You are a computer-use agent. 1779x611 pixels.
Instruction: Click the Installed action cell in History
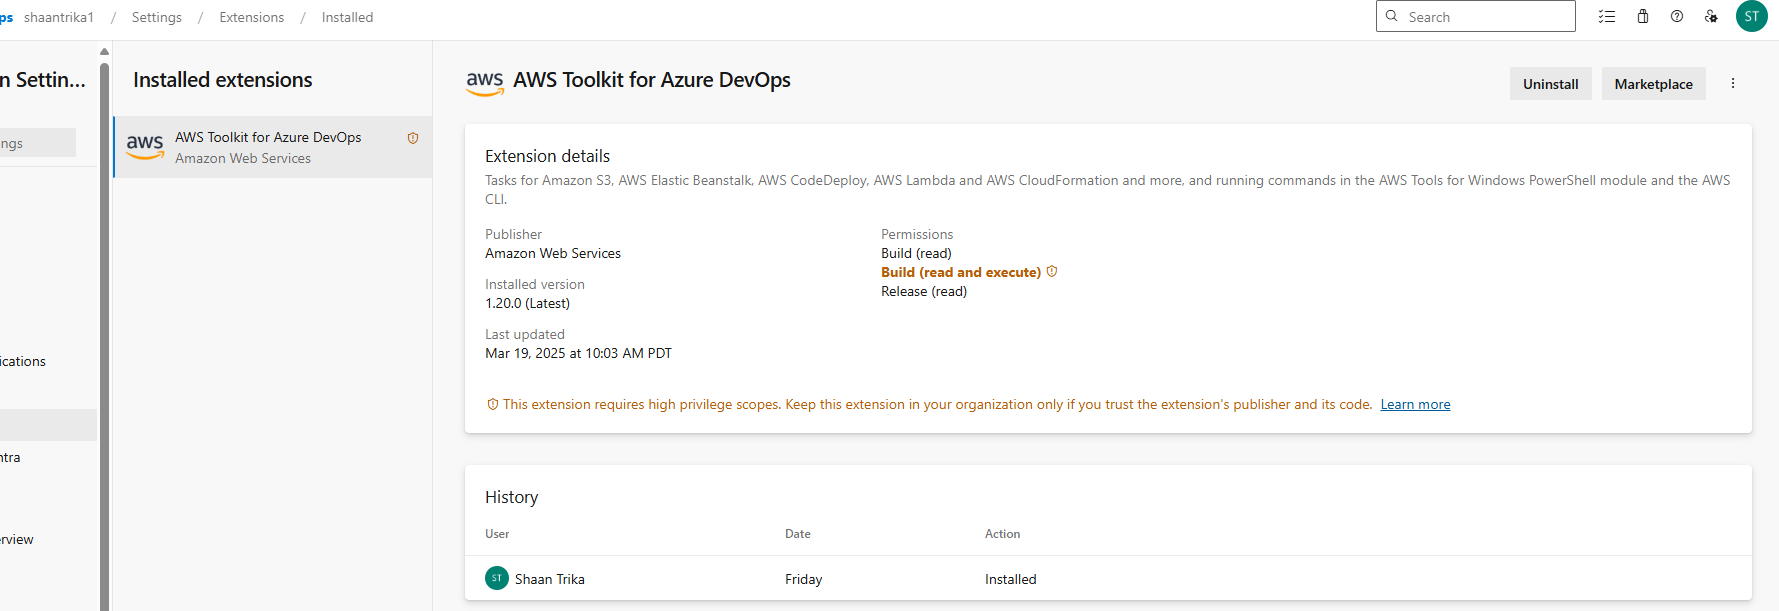(1011, 579)
